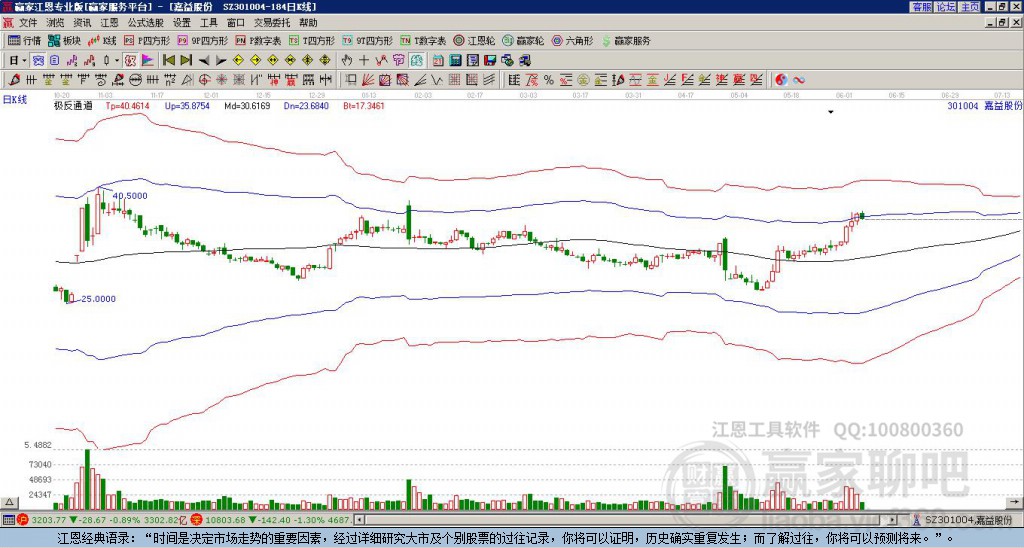
Task: Select the crosshair cursor tool
Action: 364,60
